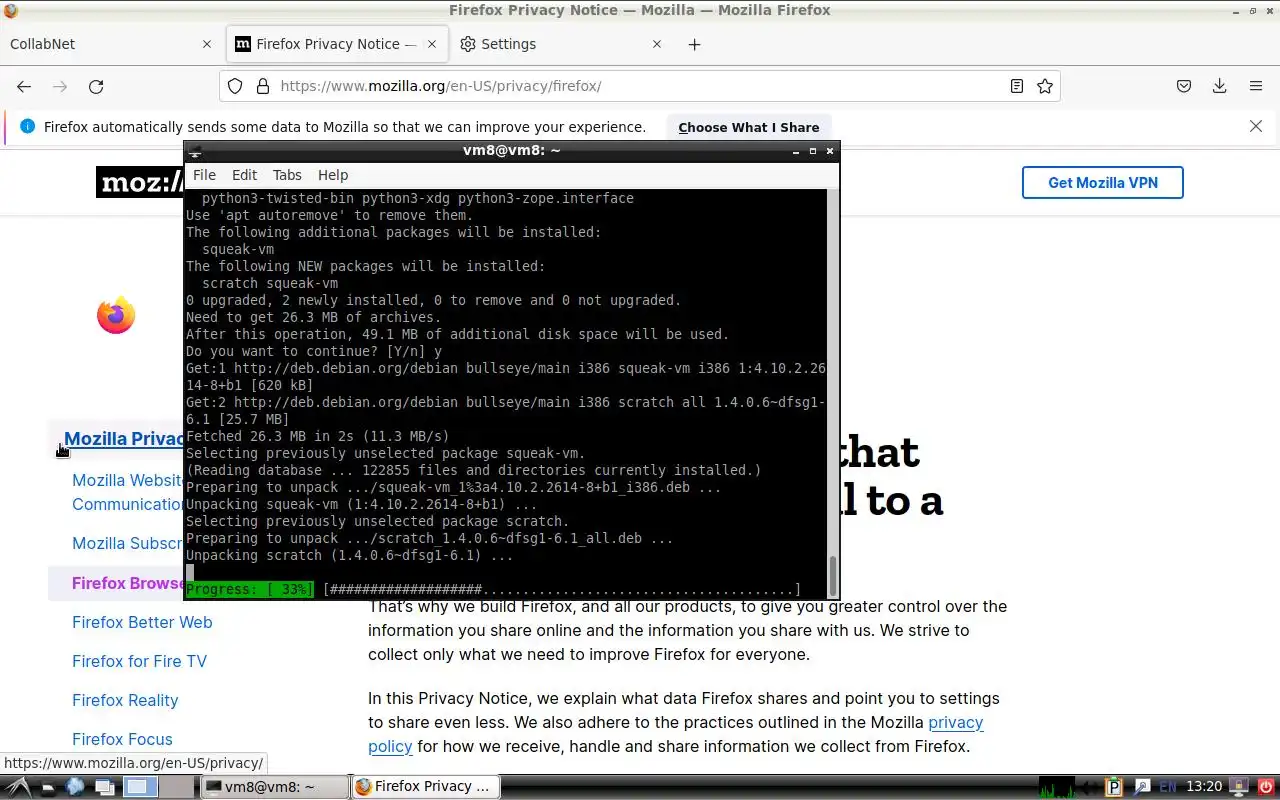Open the Mozilla Websites, Communications link
1280x800 pixels.
coord(128,492)
